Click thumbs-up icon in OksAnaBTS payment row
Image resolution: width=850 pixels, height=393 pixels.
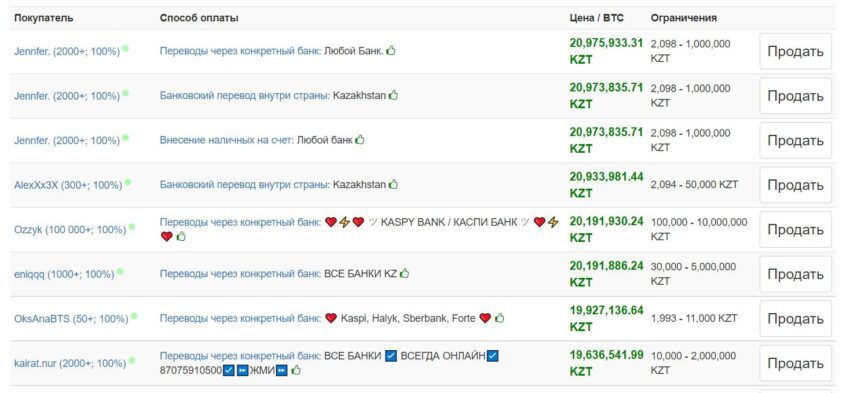pos(499,318)
